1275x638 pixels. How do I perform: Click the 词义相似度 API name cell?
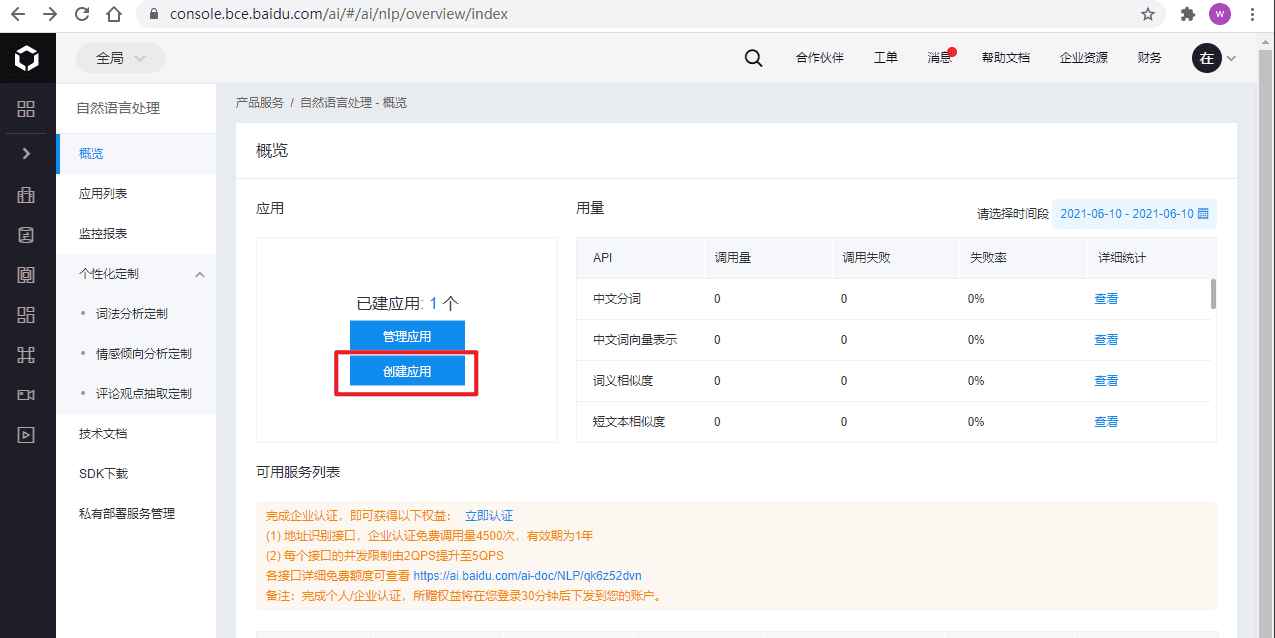pos(623,381)
